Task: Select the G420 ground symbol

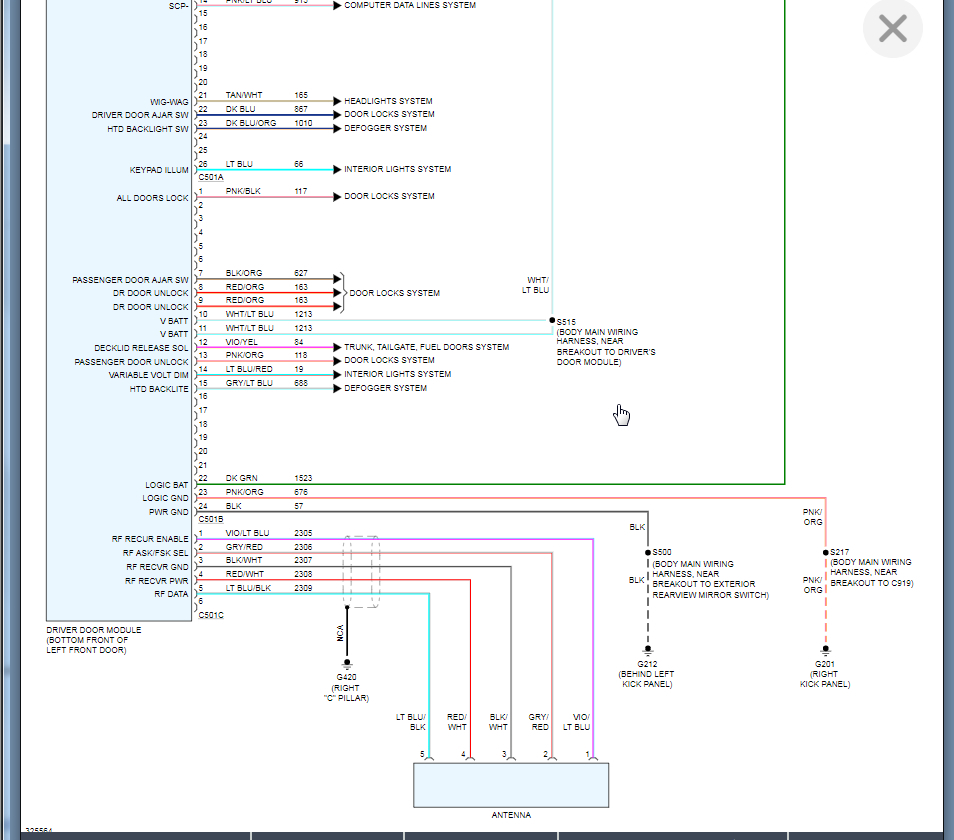Action: click(347, 663)
